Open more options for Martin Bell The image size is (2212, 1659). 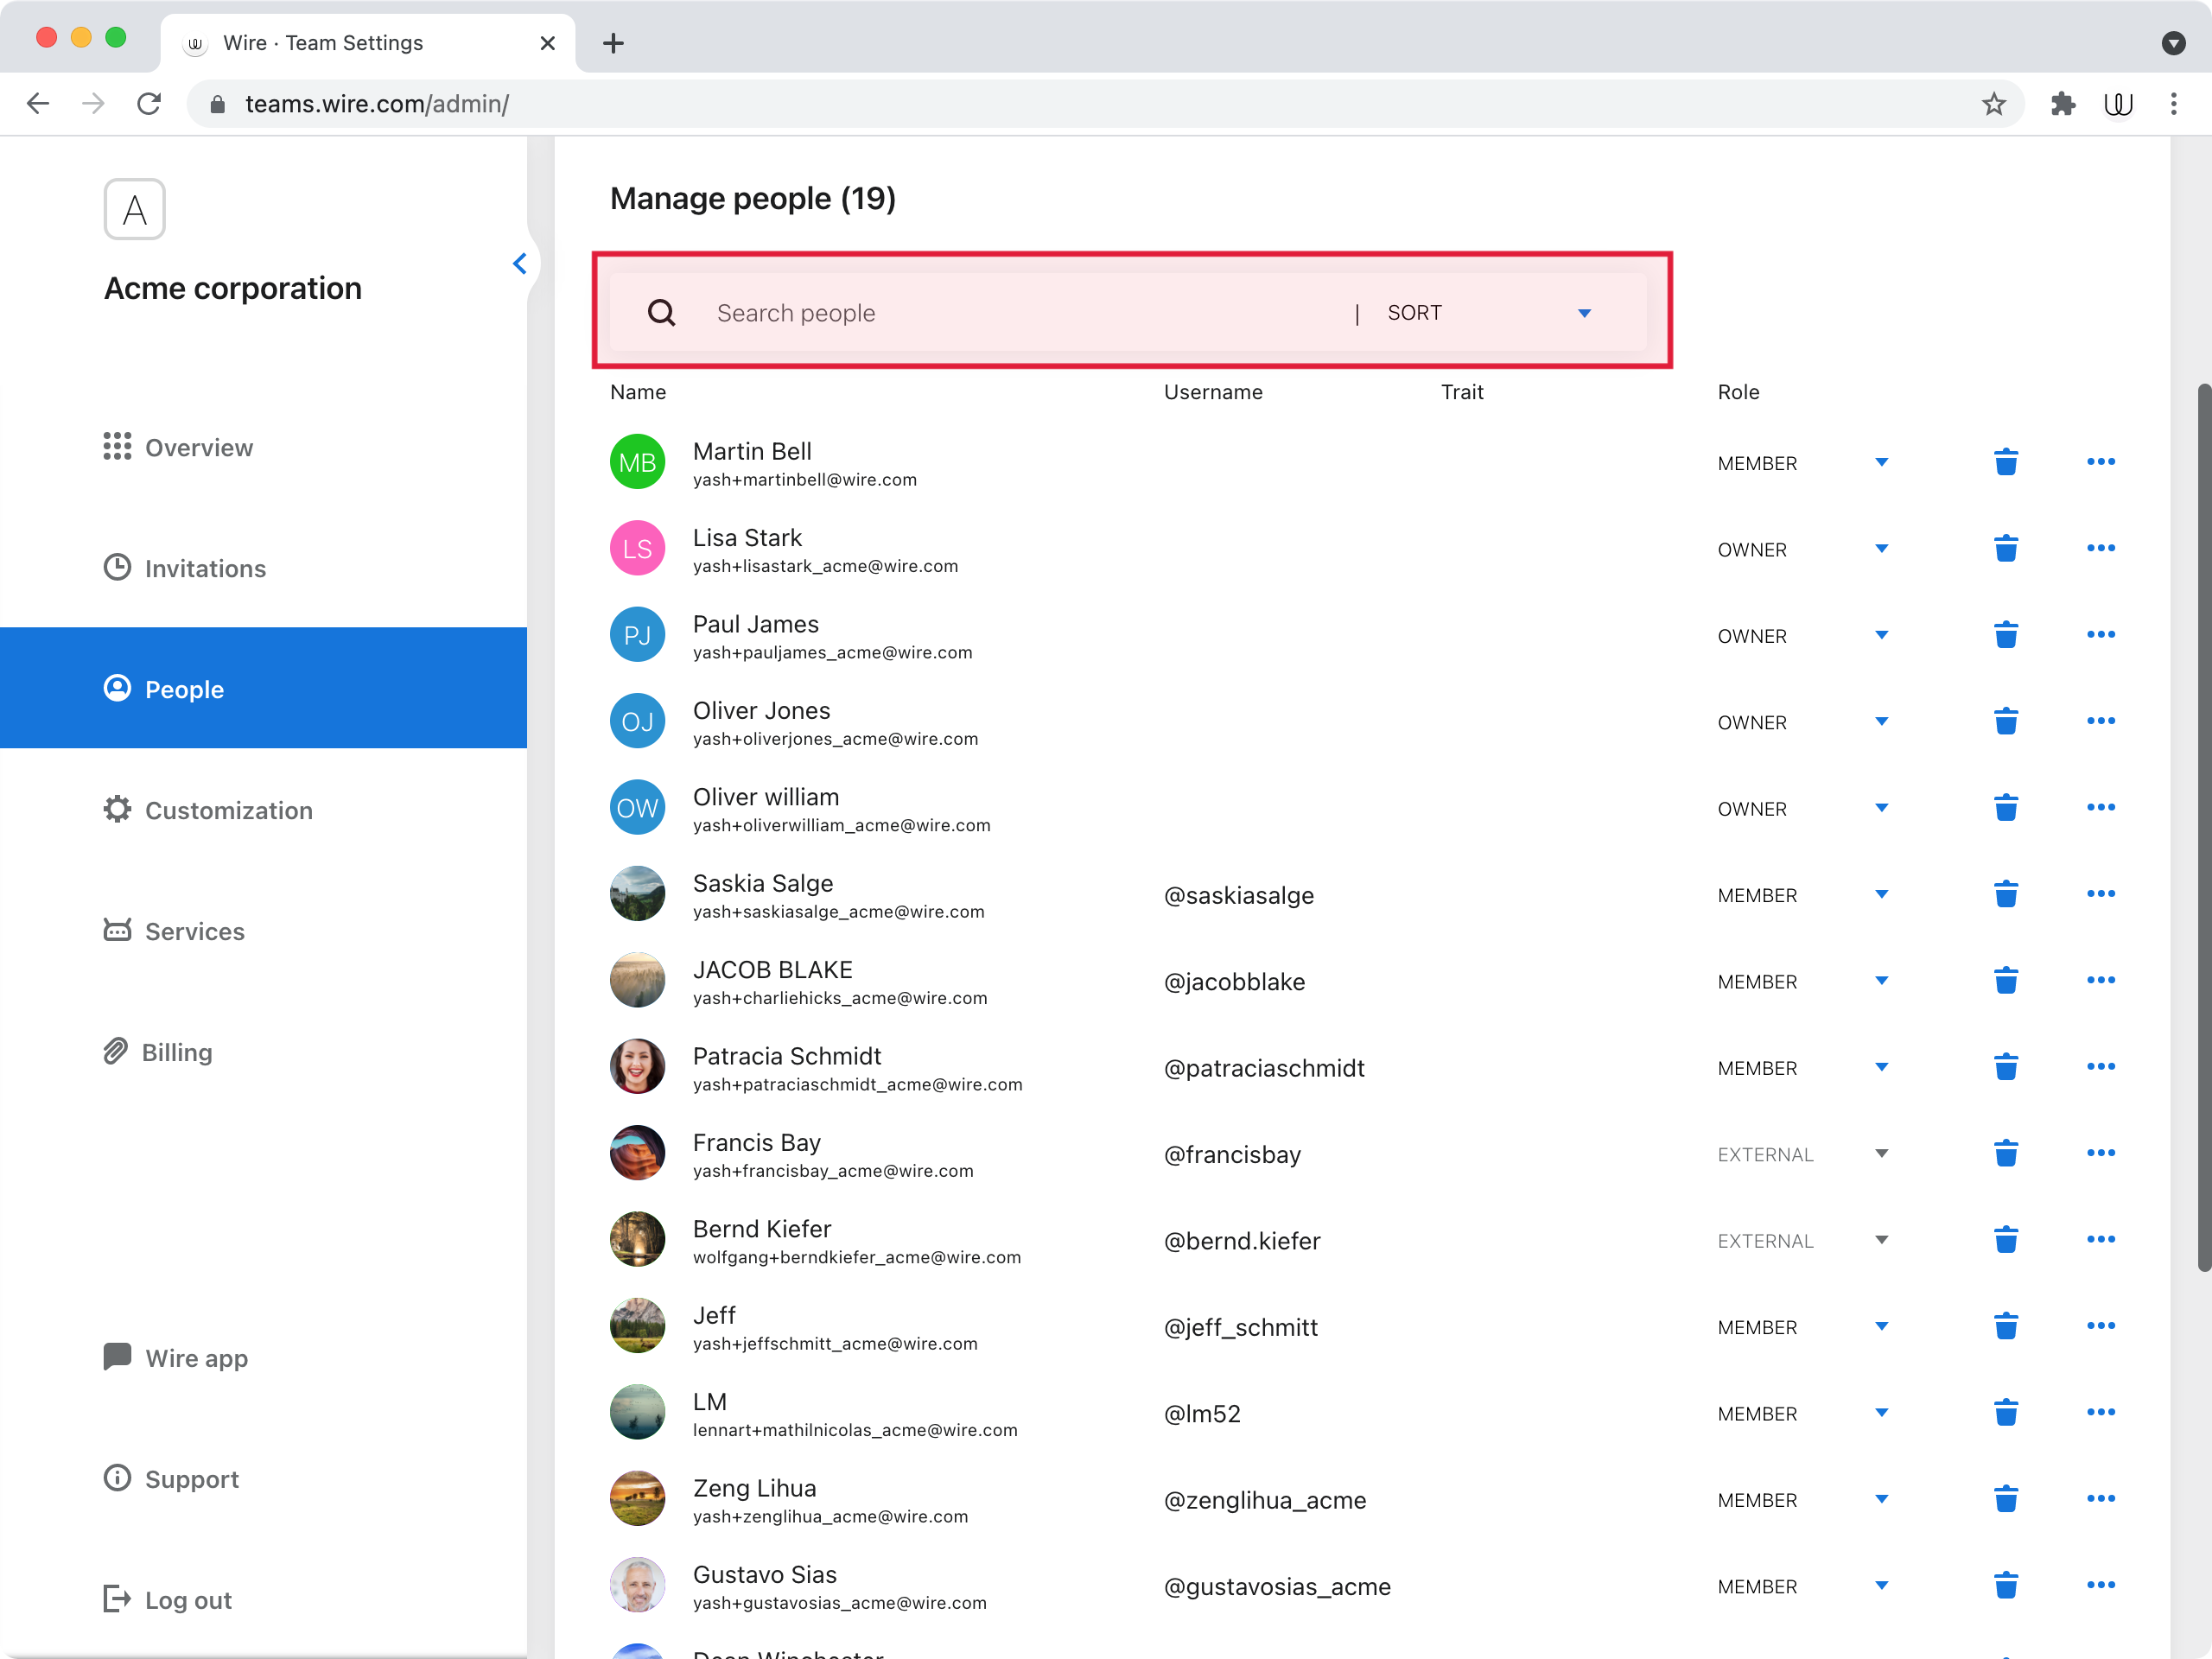coord(2100,462)
